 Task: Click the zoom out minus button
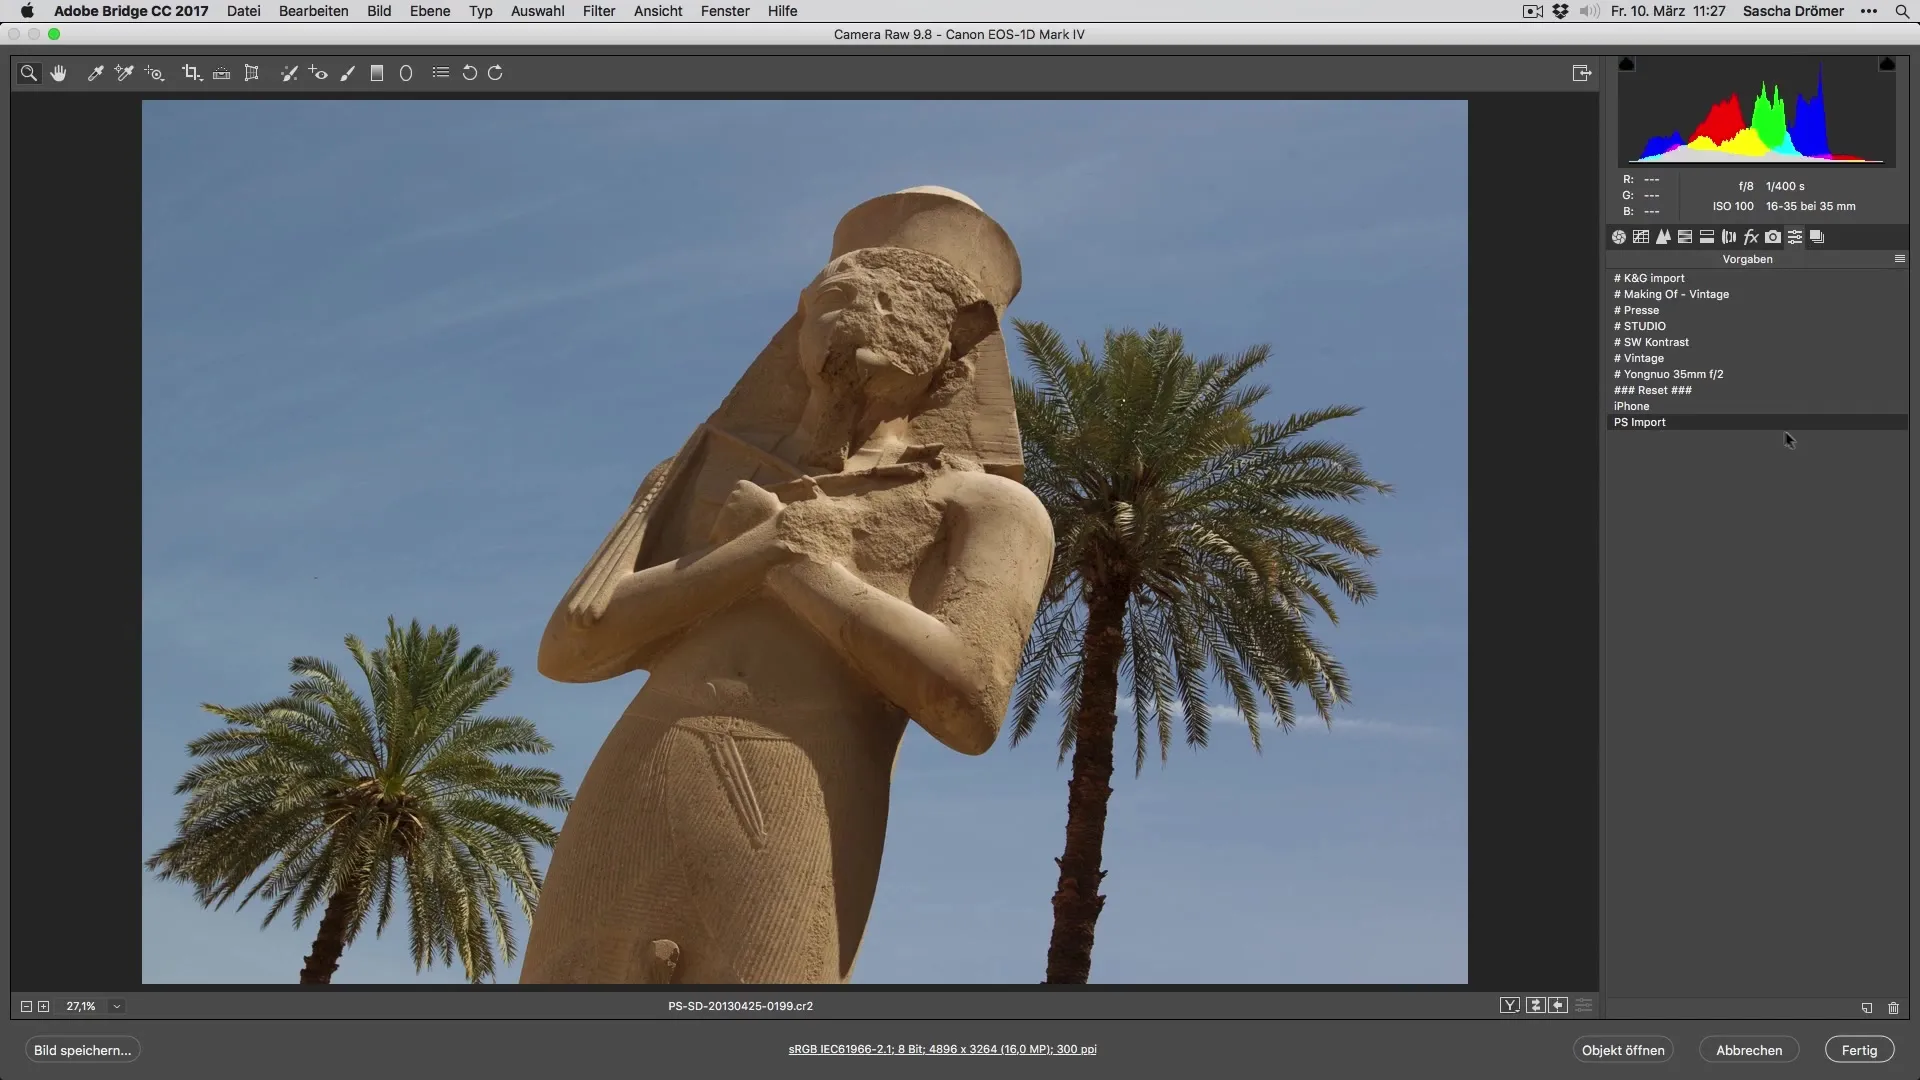point(27,1007)
